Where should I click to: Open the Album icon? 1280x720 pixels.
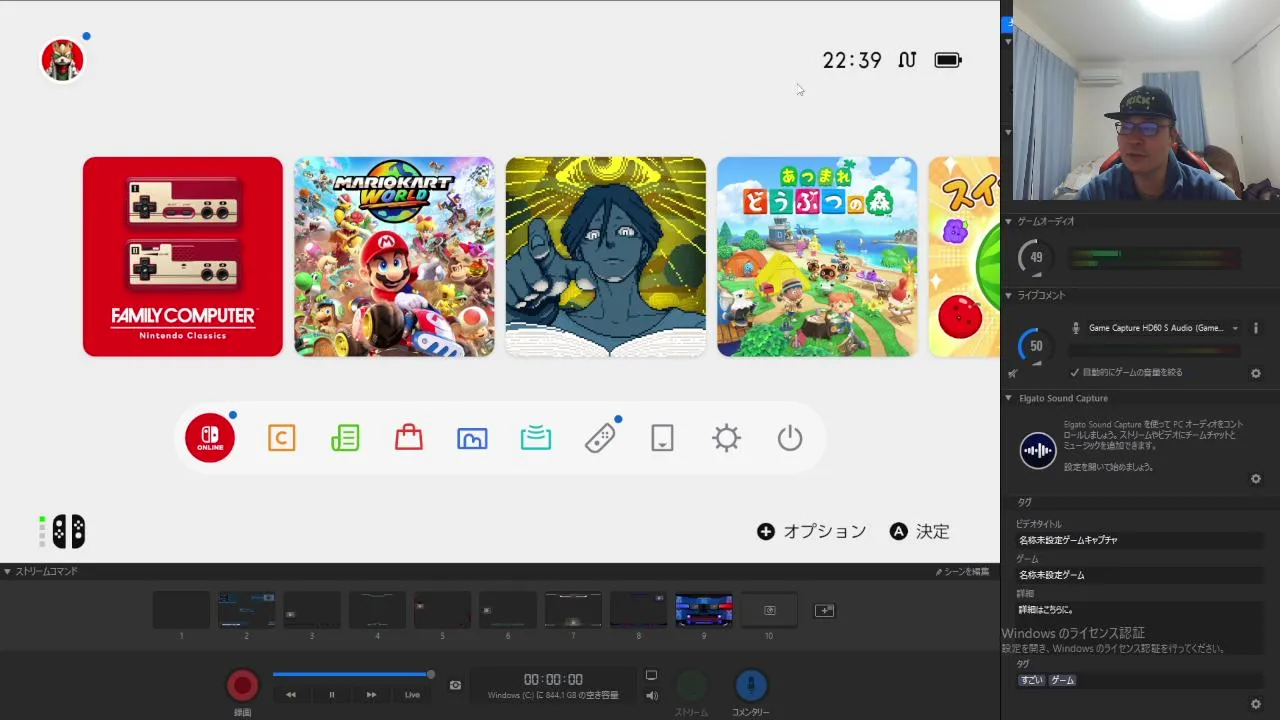click(472, 438)
